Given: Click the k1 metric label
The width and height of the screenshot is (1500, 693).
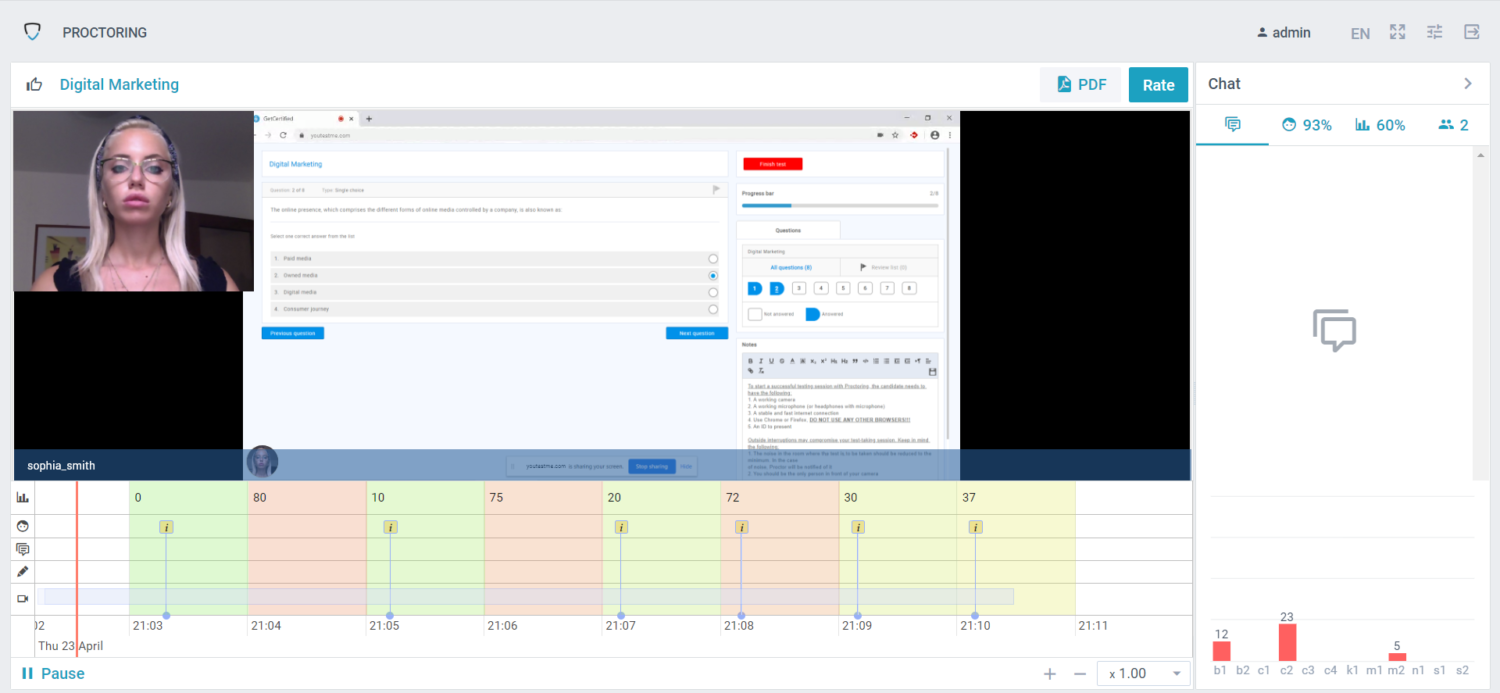Looking at the screenshot, I should 1352,670.
